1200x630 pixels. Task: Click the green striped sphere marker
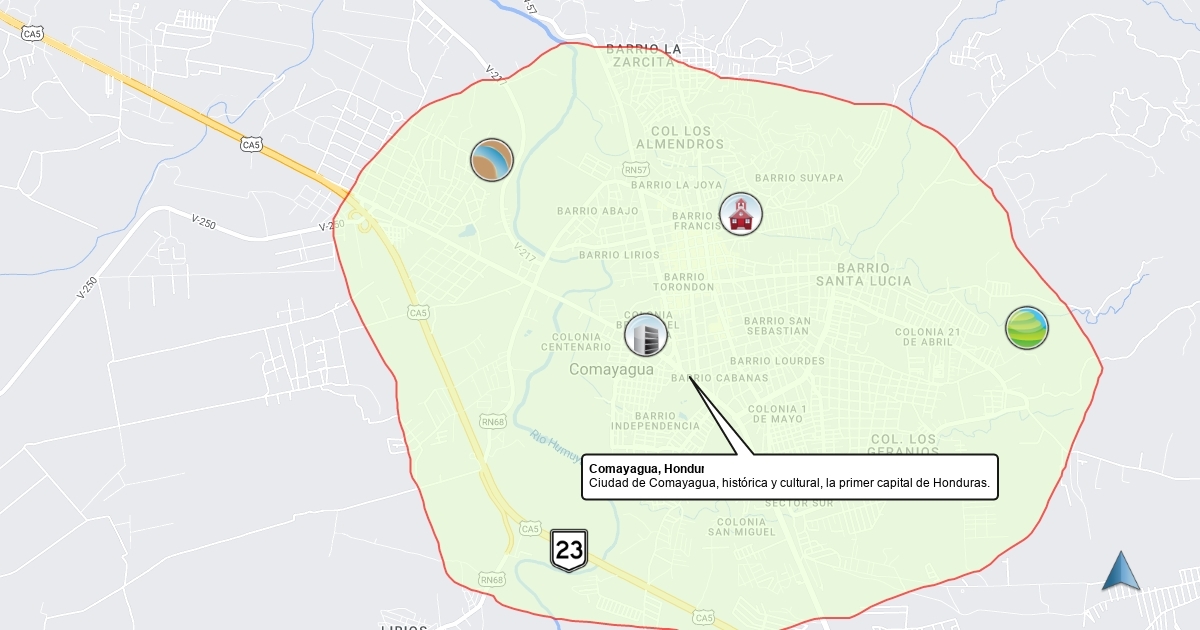tap(1027, 328)
